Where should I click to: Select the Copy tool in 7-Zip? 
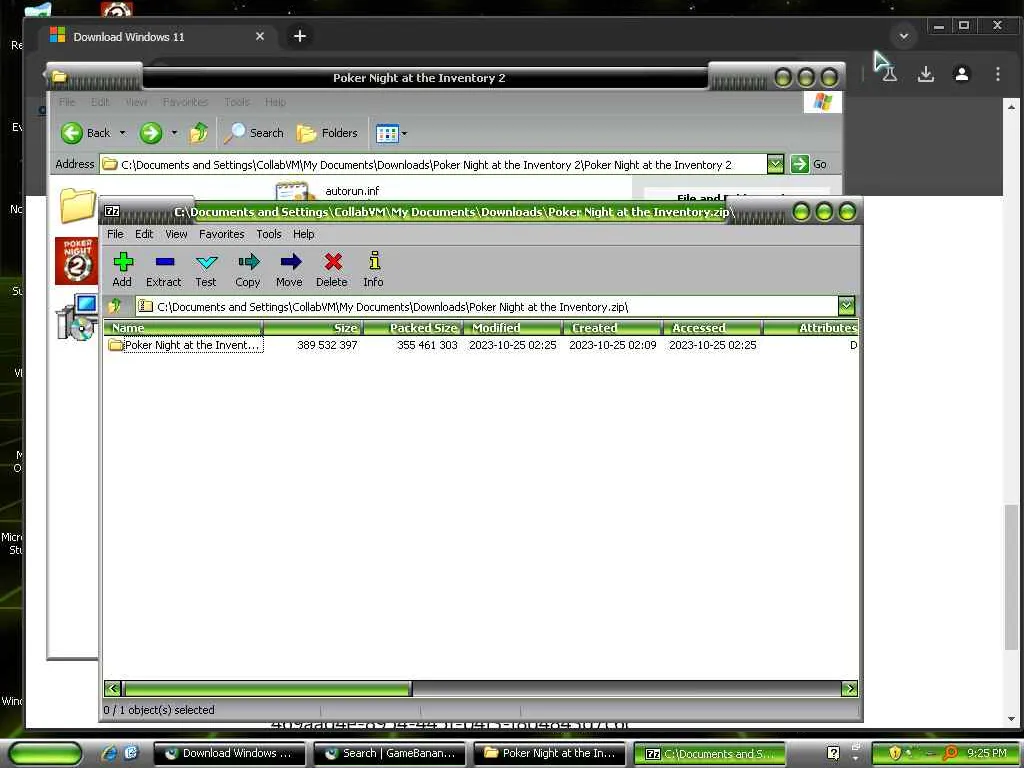(x=248, y=270)
